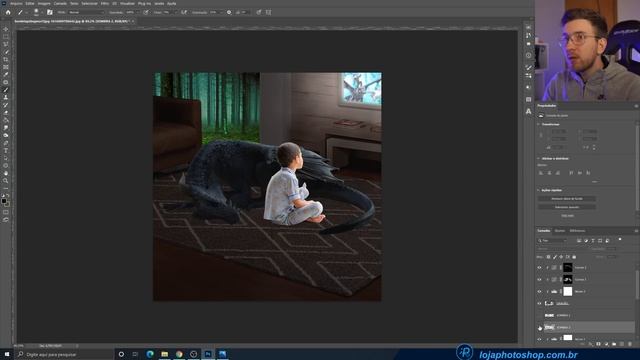Open the layer filter Kind dropdown

coord(553,241)
